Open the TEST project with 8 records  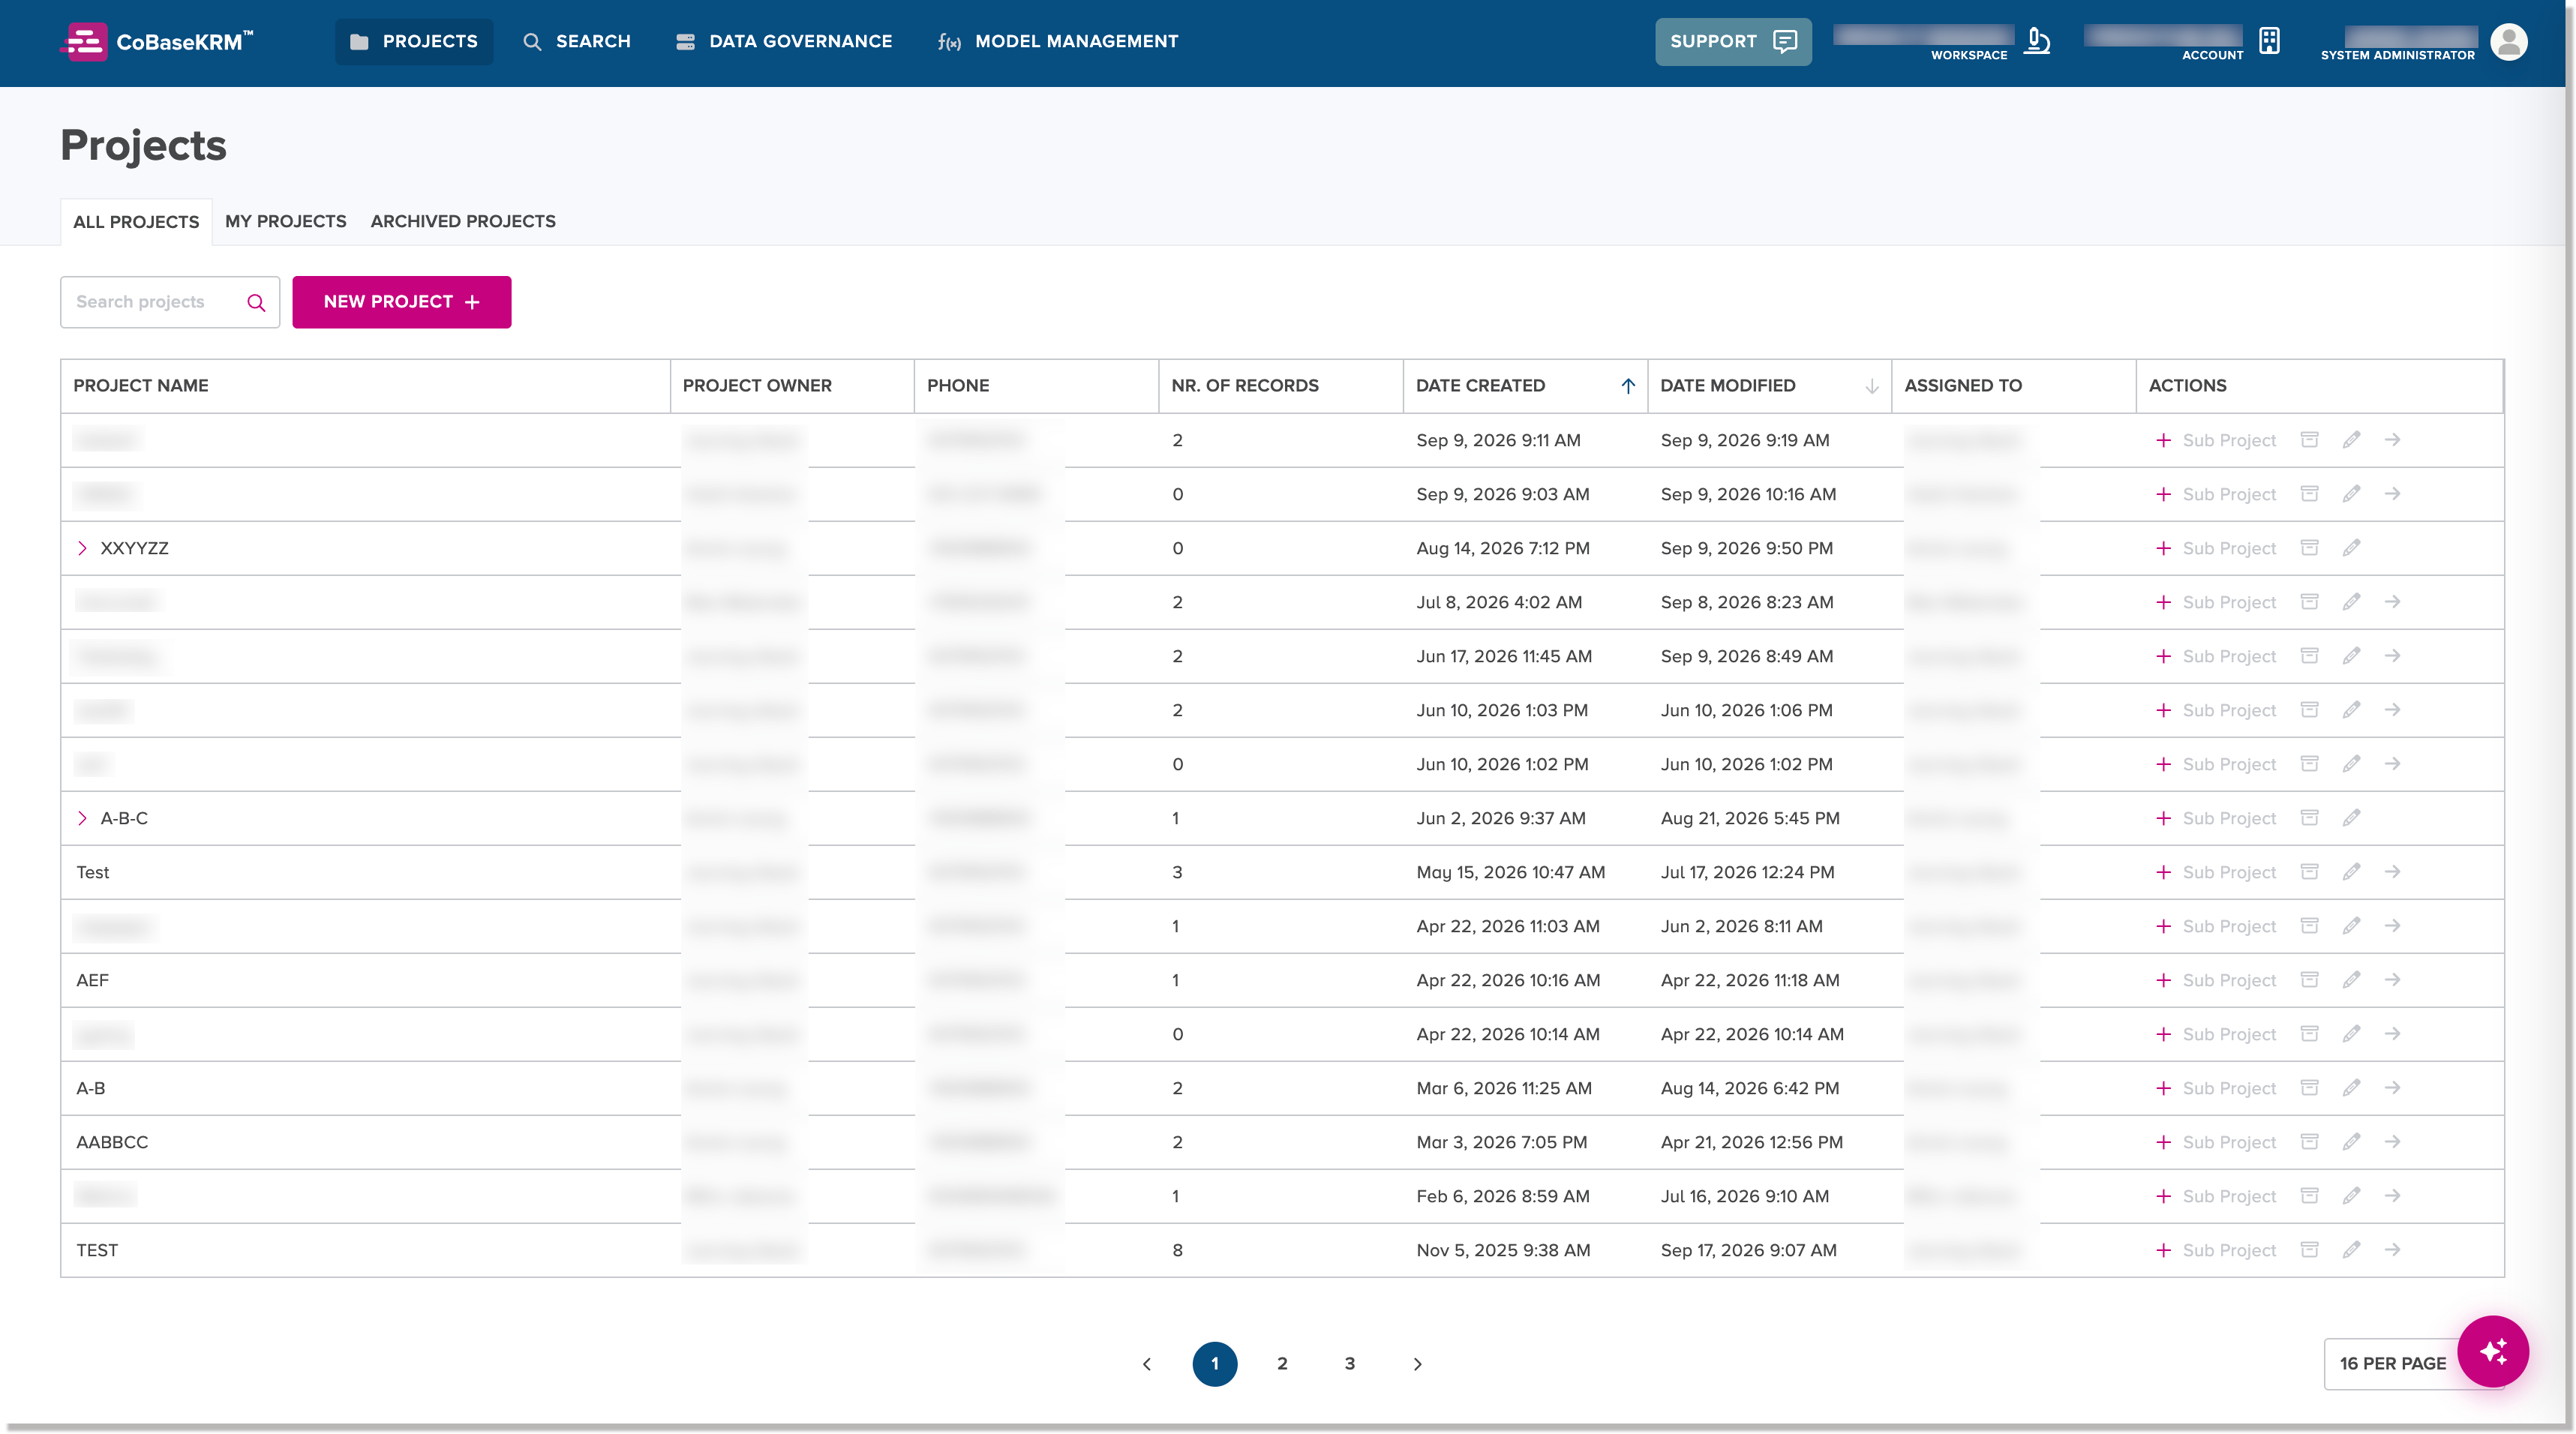pos(2392,1250)
